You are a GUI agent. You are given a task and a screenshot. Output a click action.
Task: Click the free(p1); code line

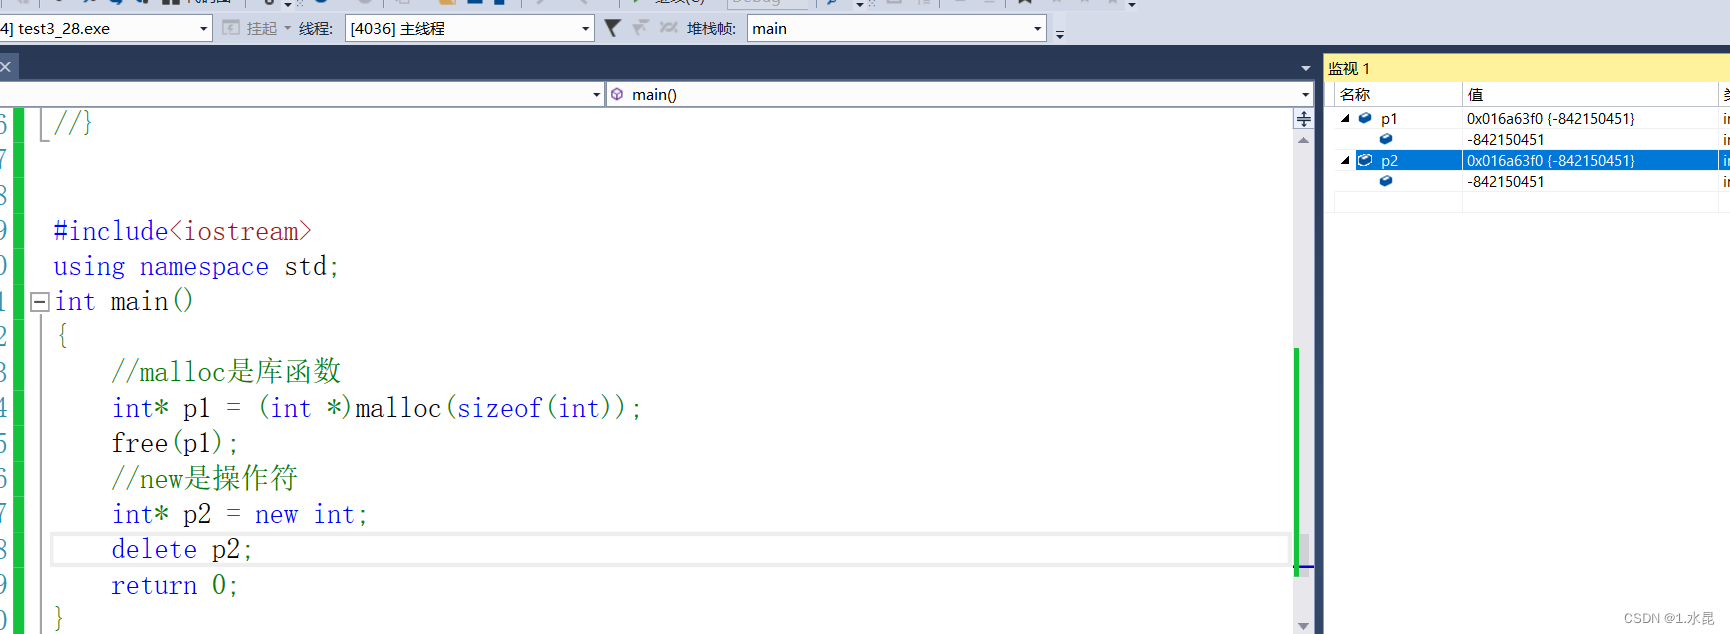click(x=175, y=443)
